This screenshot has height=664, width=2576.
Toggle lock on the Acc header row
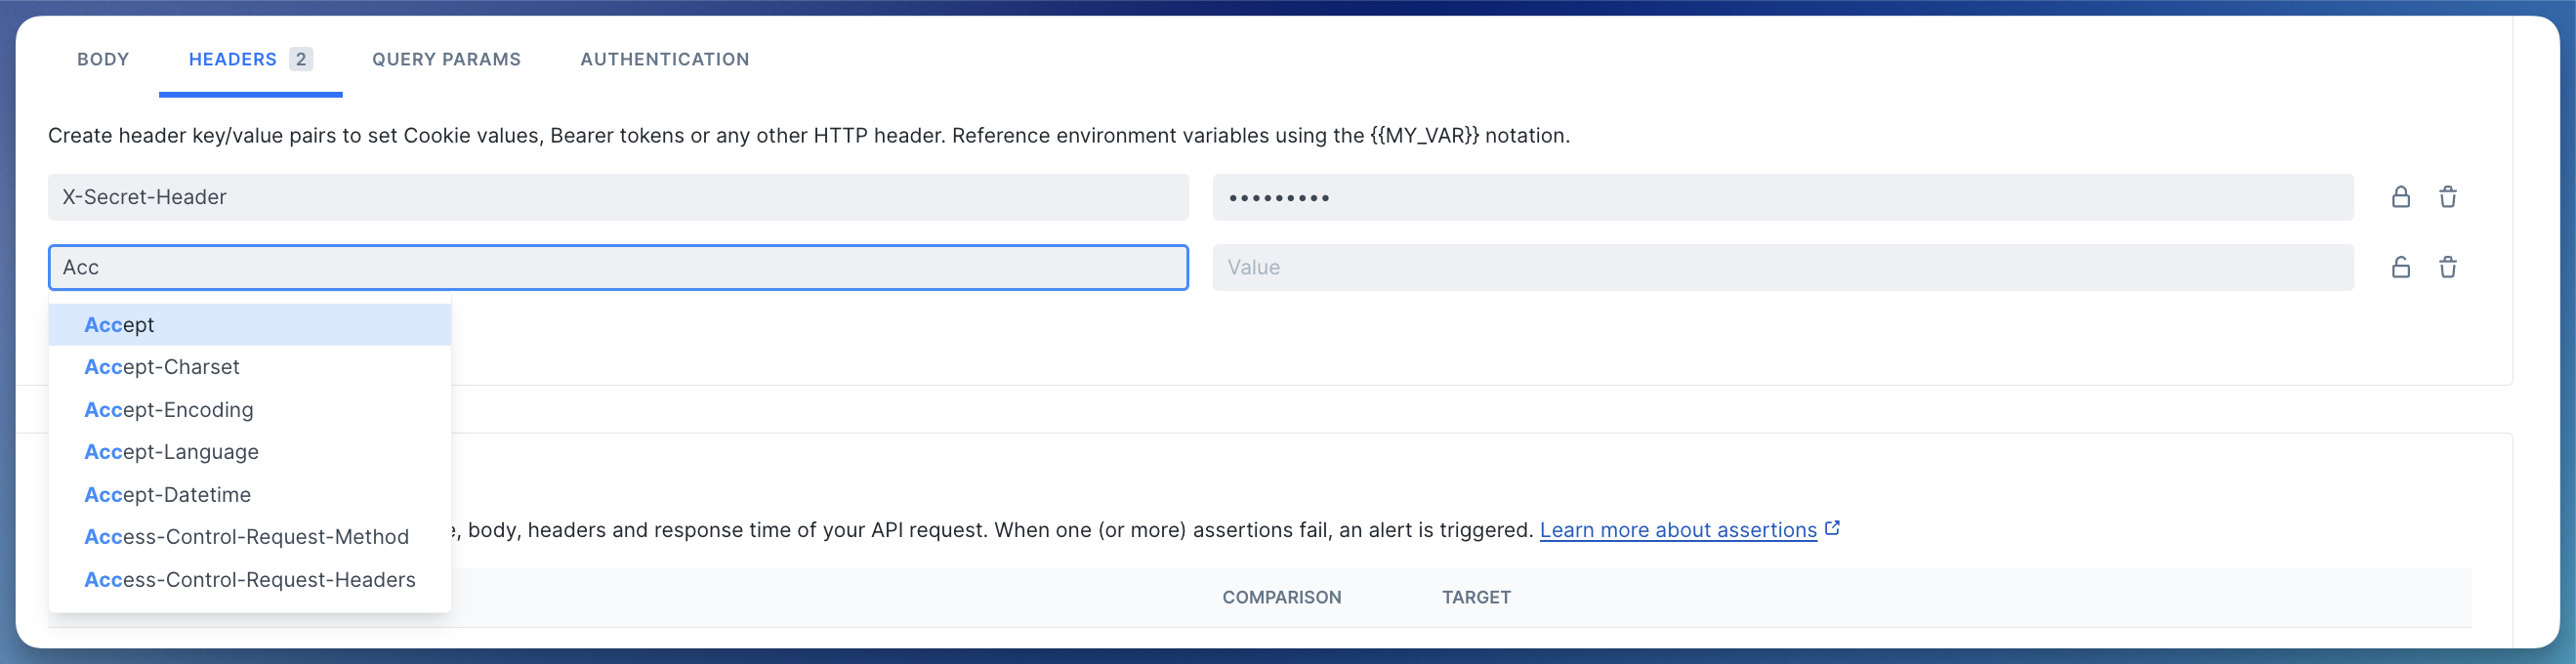tap(2400, 267)
